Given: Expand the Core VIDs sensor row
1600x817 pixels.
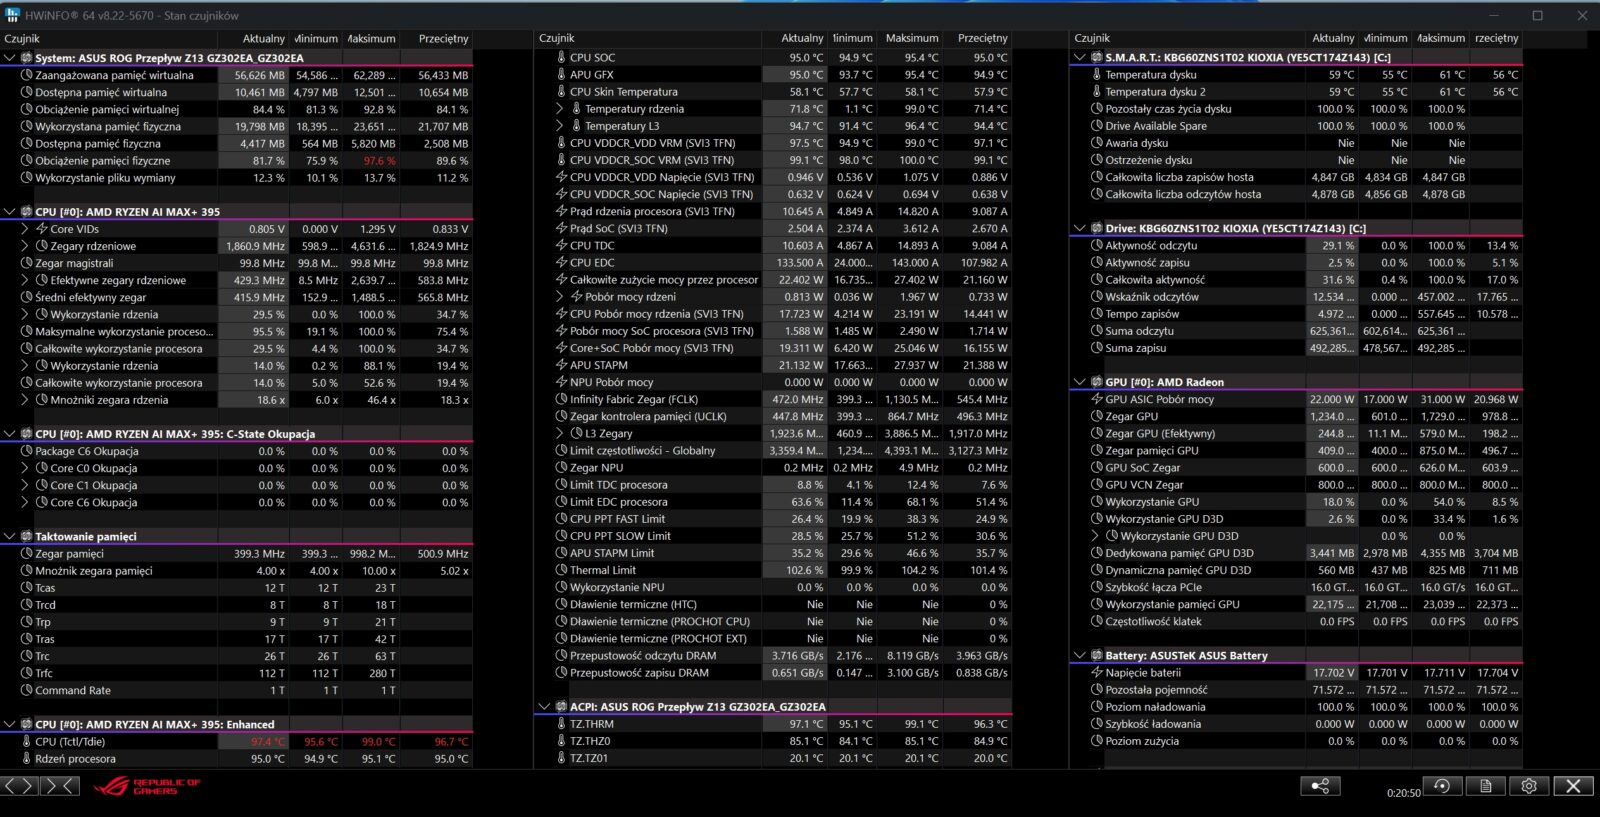Looking at the screenshot, I should tap(26, 229).
